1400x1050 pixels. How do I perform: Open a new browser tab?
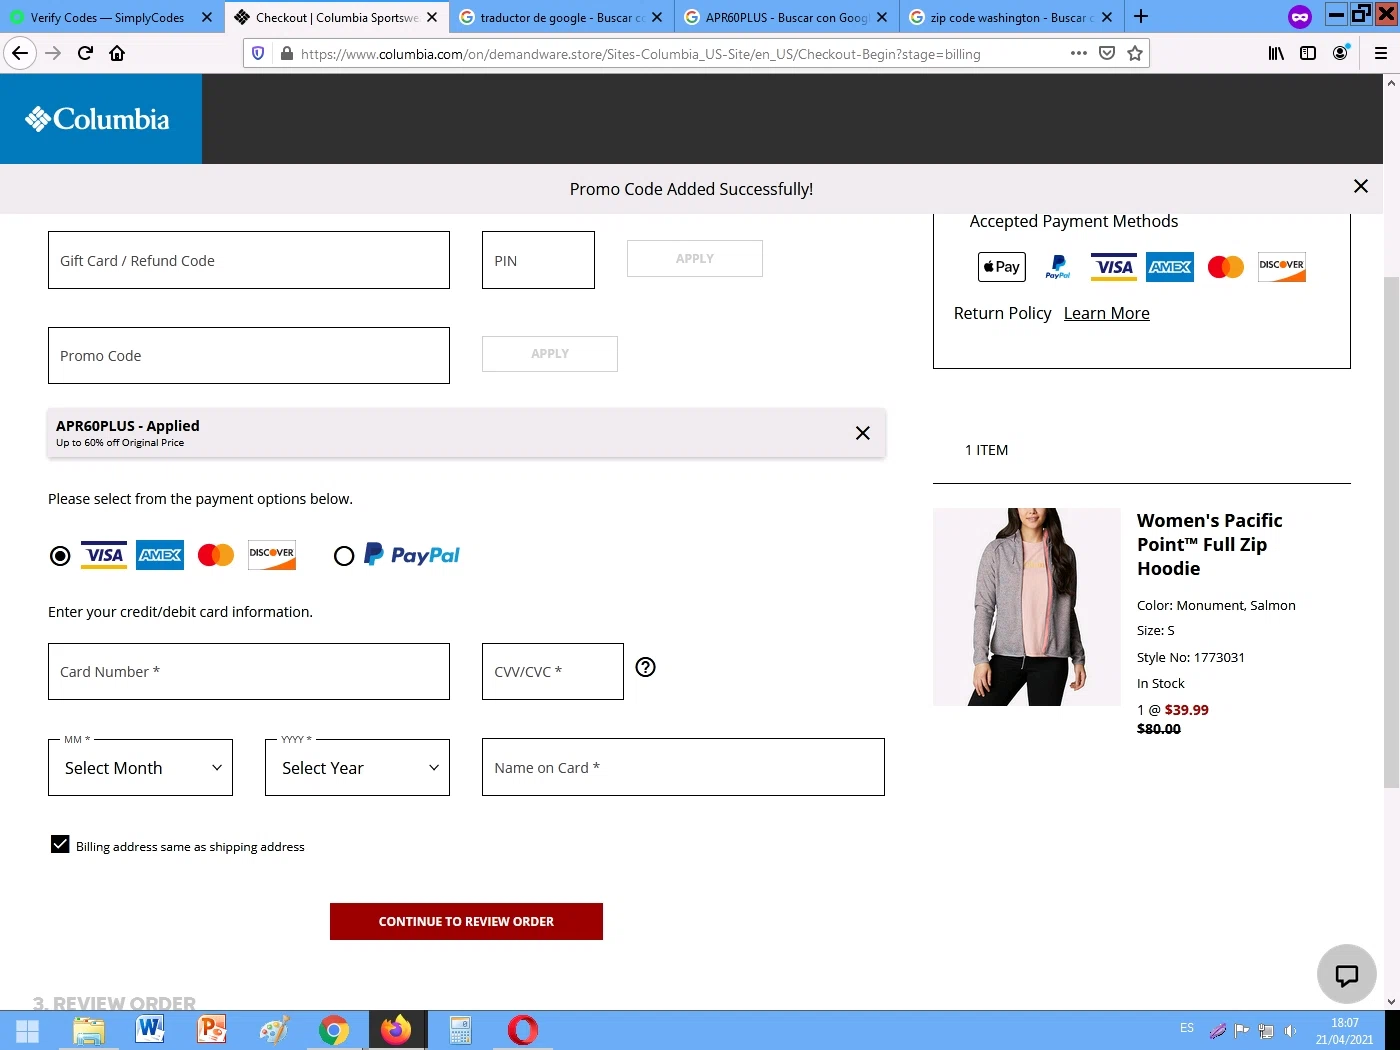1141,16
